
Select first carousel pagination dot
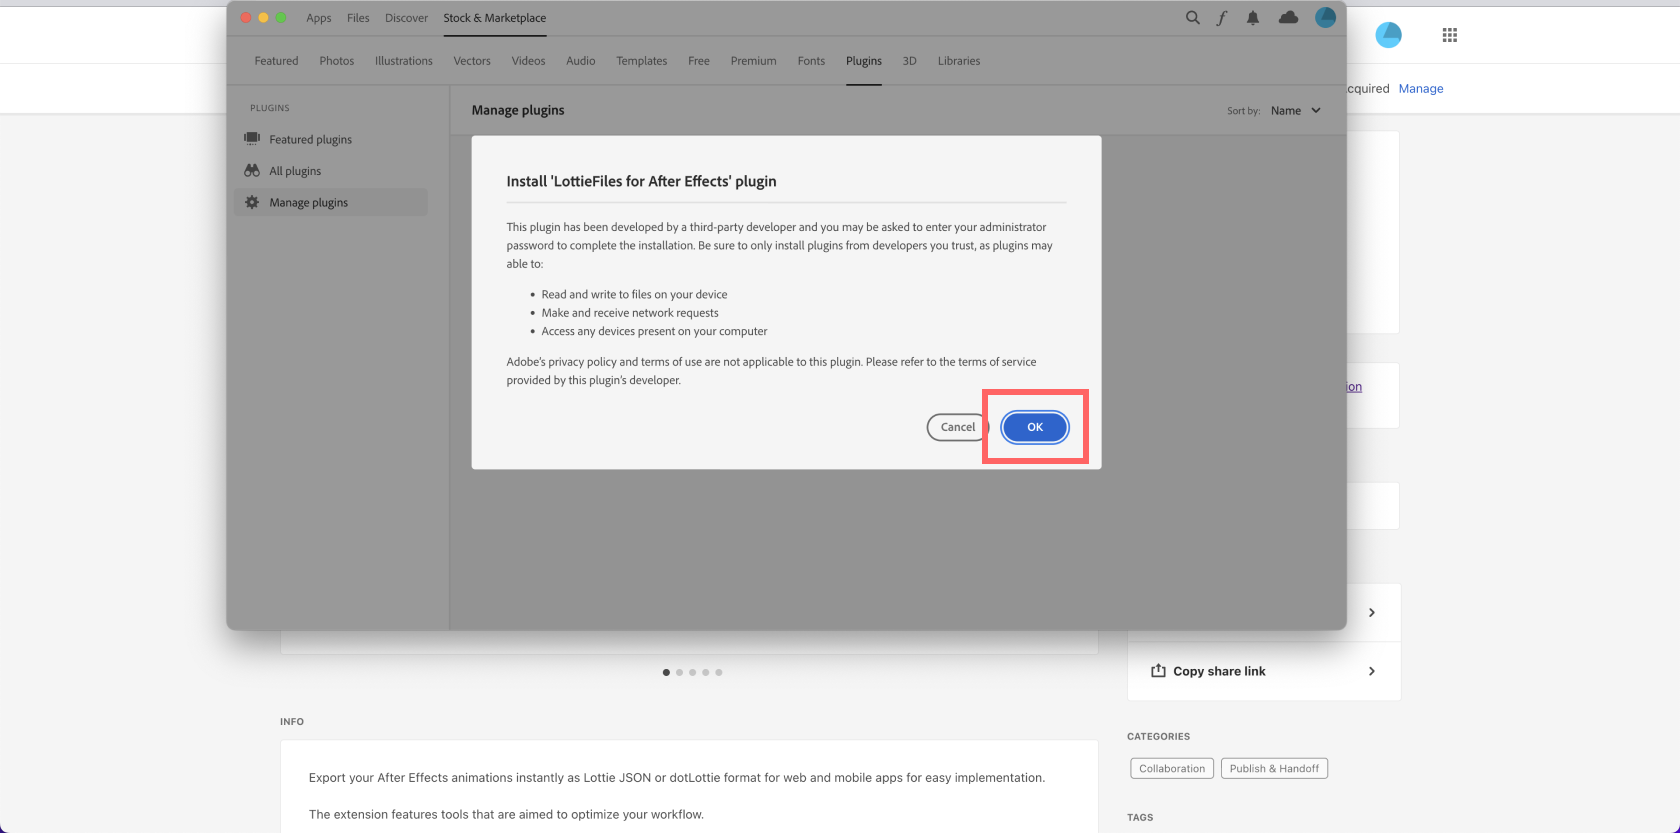point(666,672)
